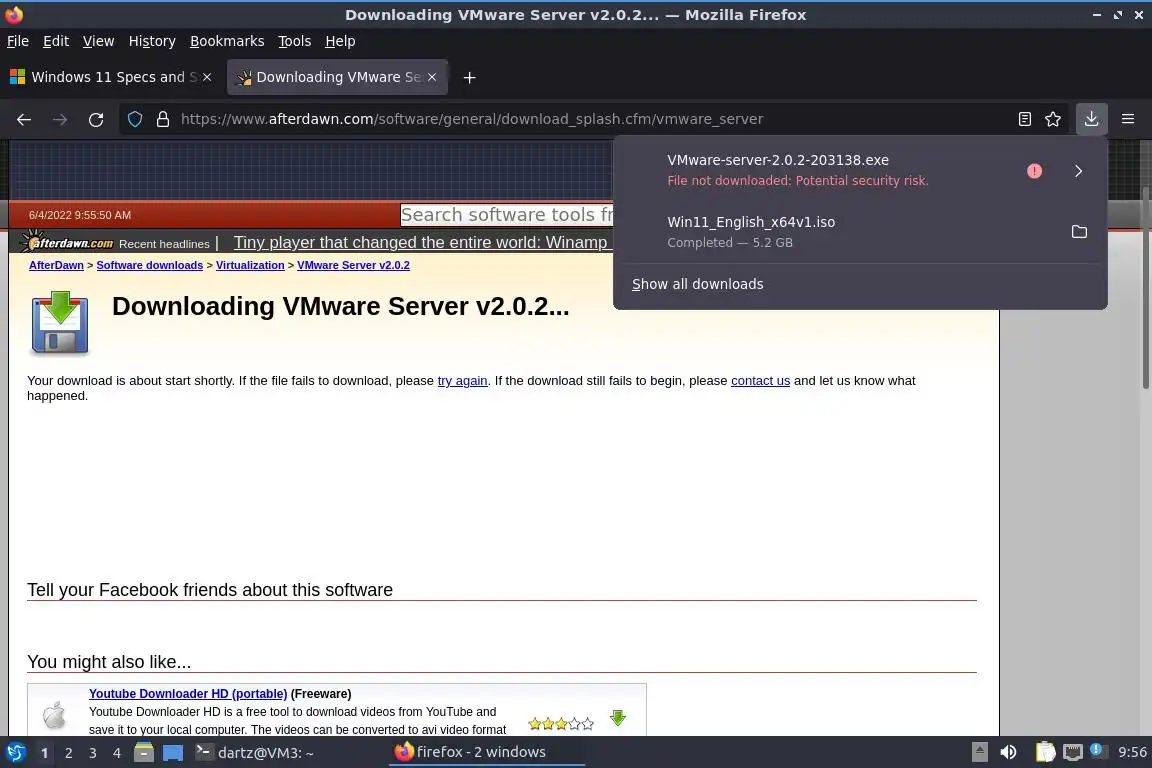Open the file manager taskbar icon
The height and width of the screenshot is (768, 1152).
(144, 753)
